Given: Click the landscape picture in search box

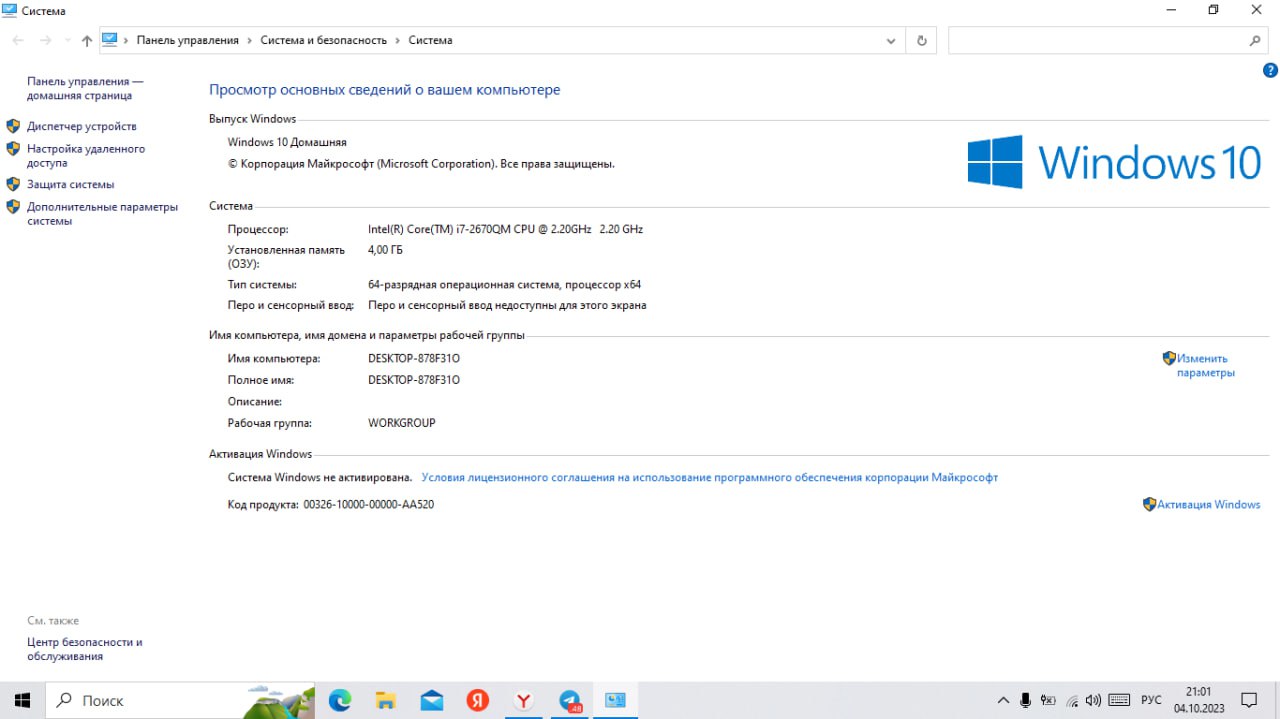Looking at the screenshot, I should click(279, 701).
